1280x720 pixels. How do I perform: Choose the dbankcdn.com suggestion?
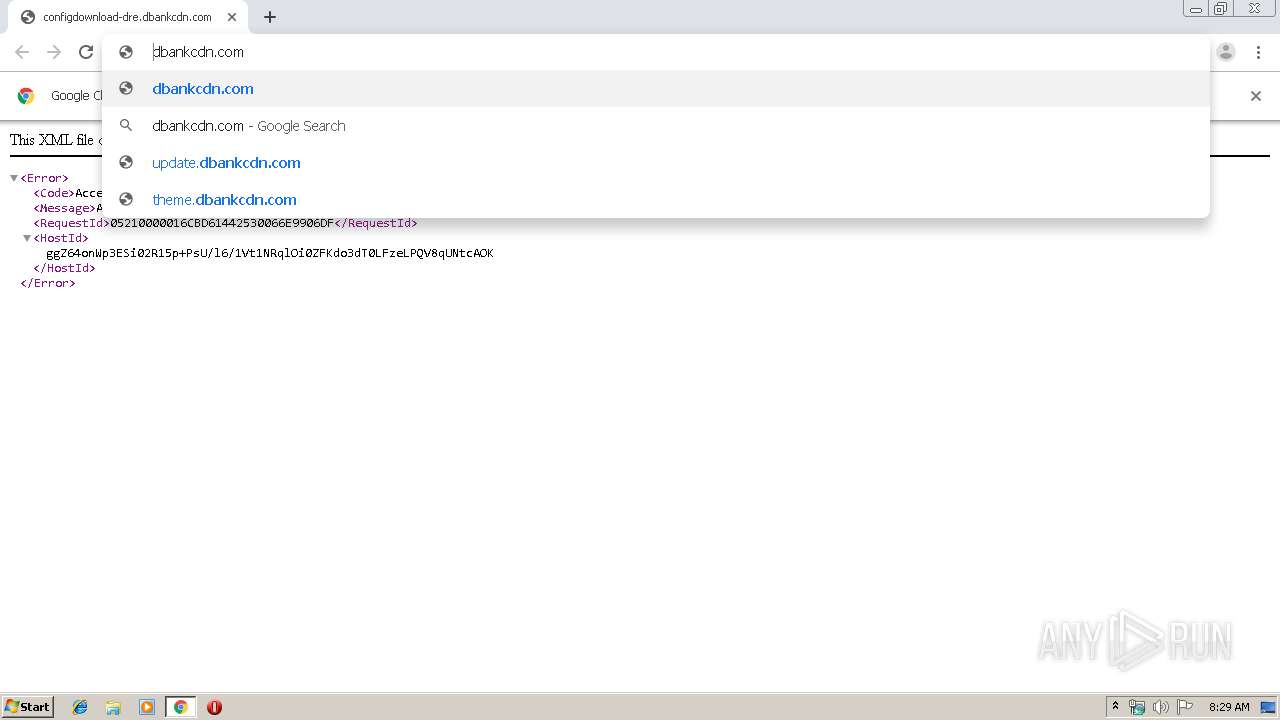click(x=655, y=88)
